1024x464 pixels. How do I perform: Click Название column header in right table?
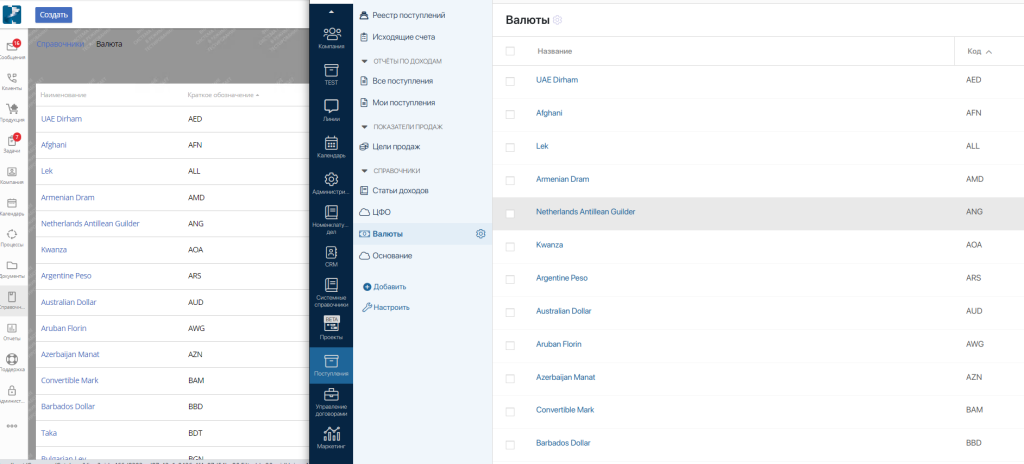(x=554, y=52)
